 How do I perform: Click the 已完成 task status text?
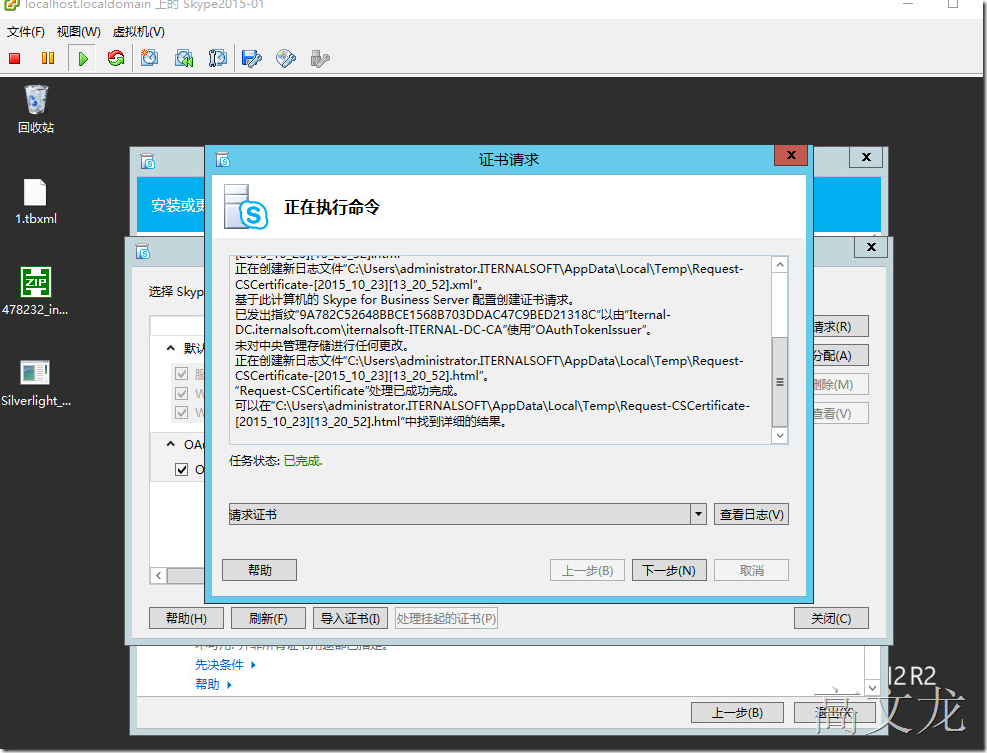(303, 461)
